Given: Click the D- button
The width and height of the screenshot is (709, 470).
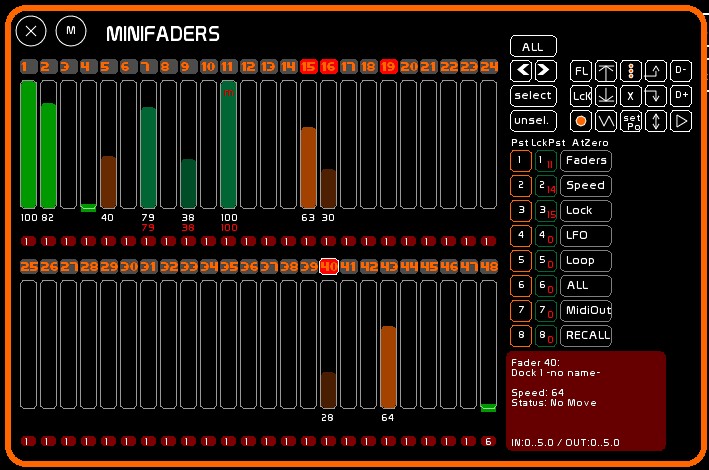Looking at the screenshot, I should (681, 71).
